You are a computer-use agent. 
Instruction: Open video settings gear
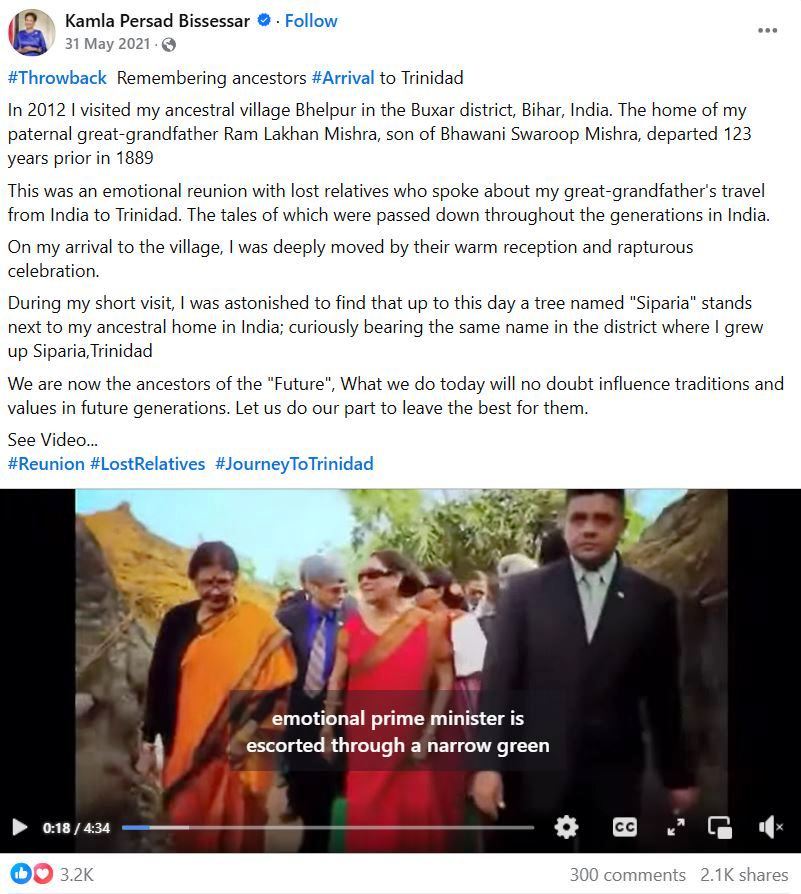click(566, 827)
